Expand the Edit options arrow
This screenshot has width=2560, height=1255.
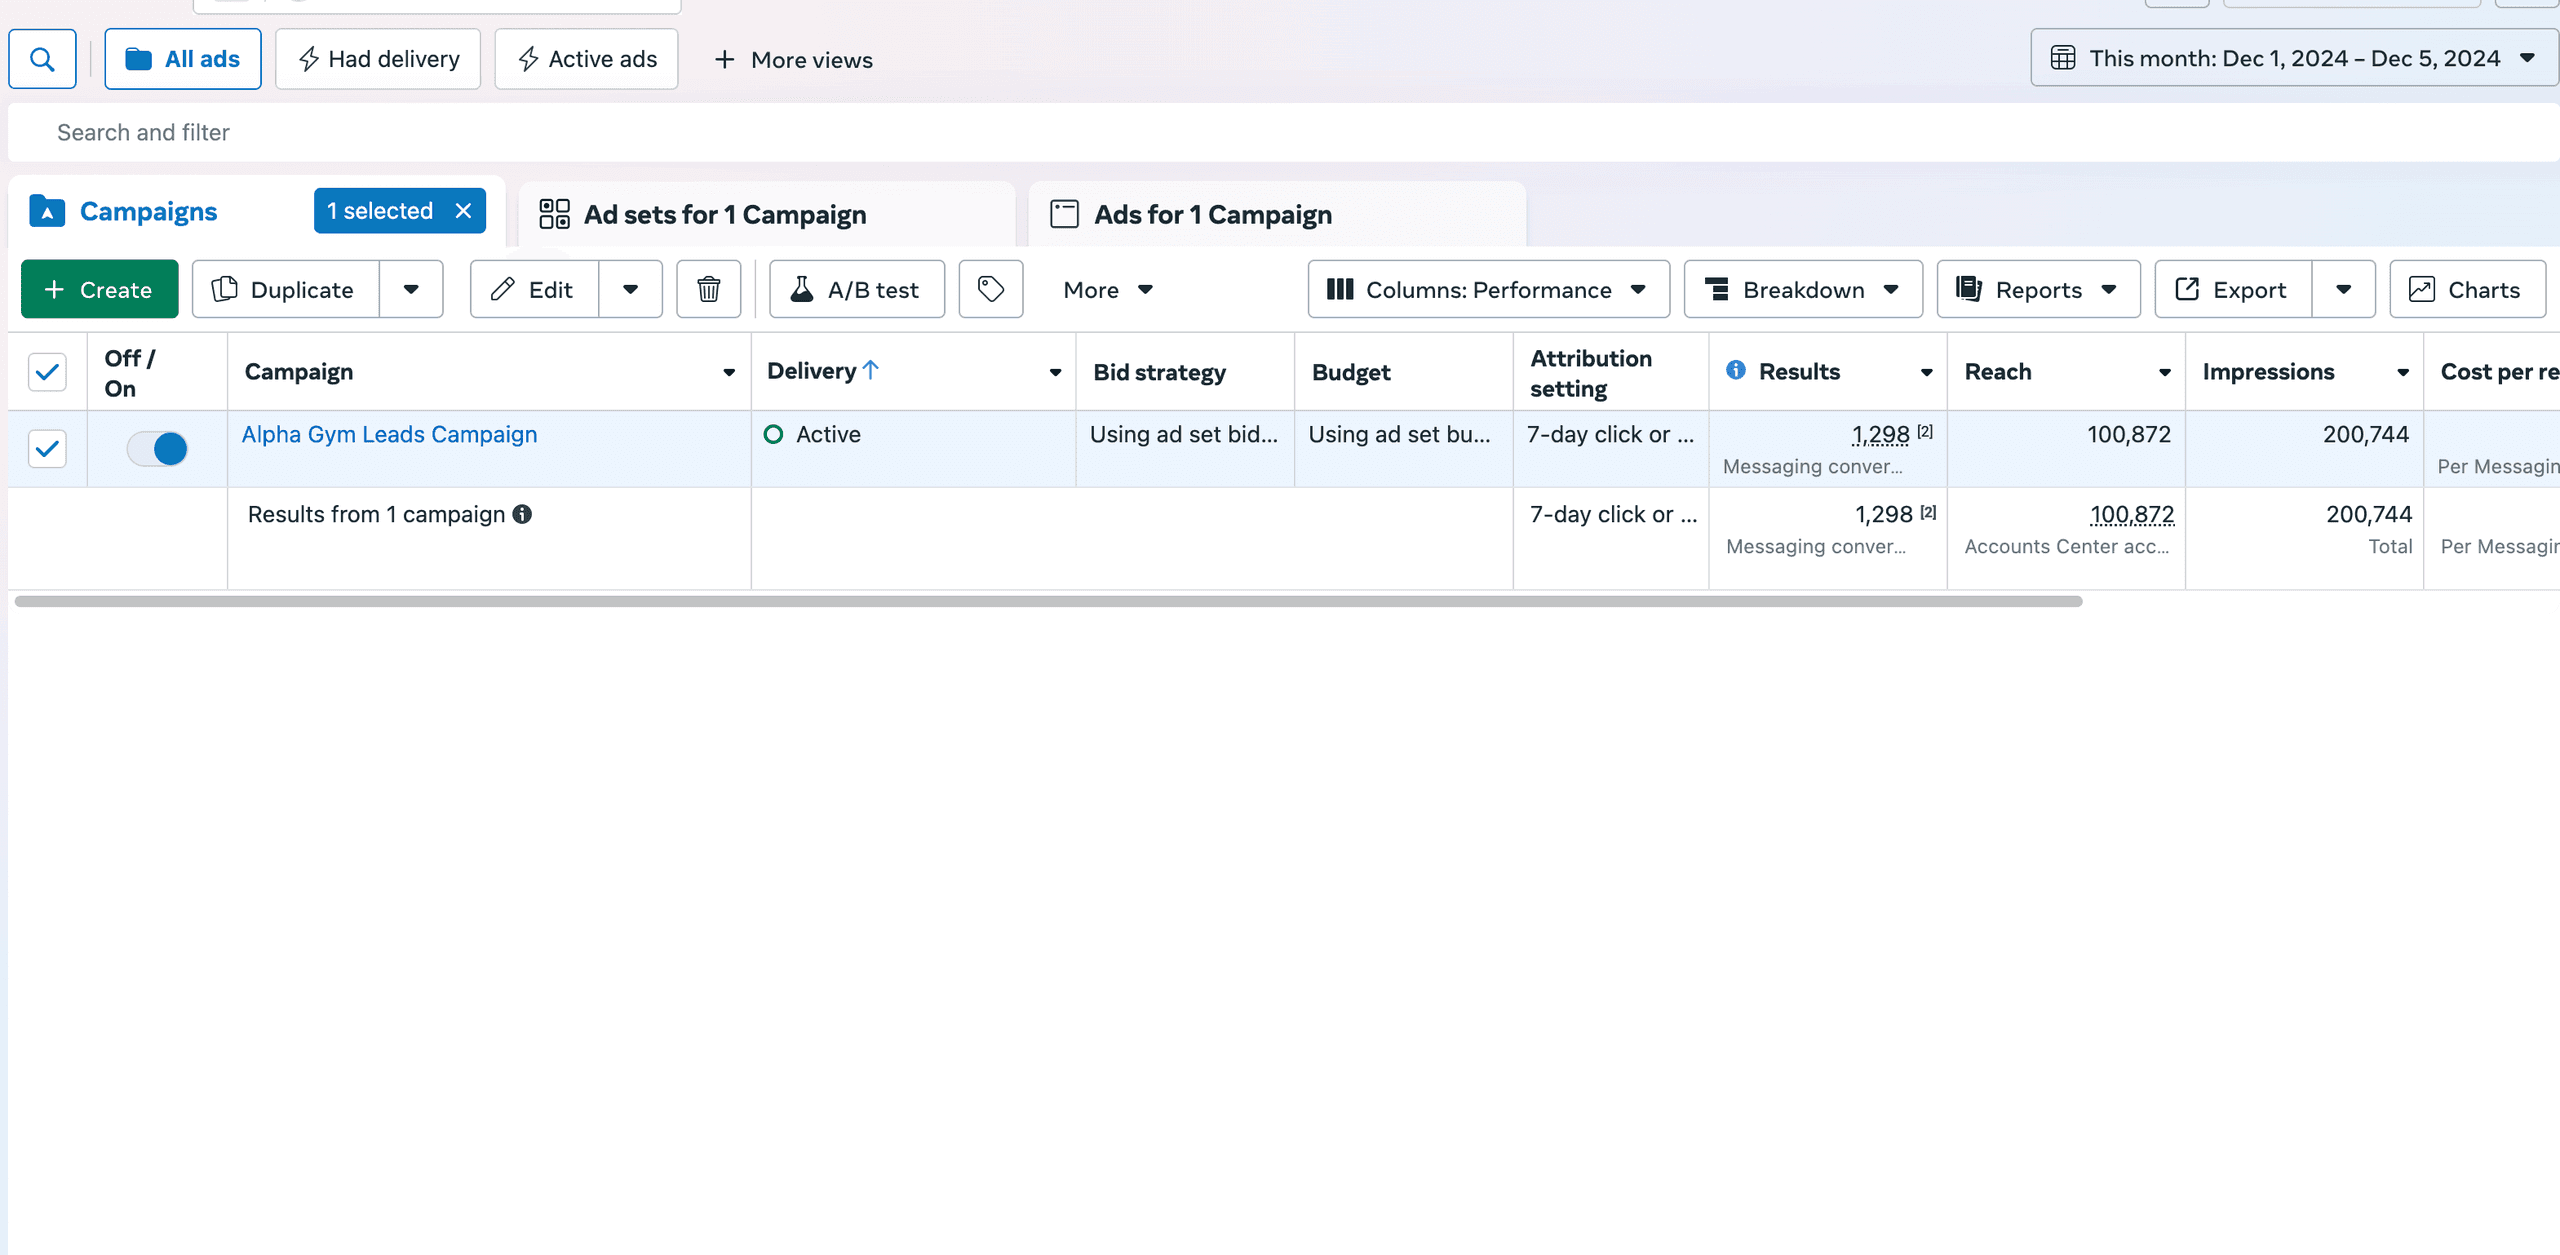[630, 290]
